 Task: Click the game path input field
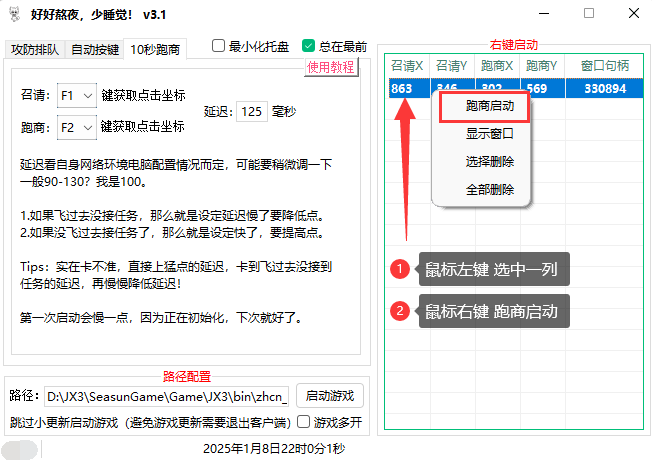coord(166,396)
